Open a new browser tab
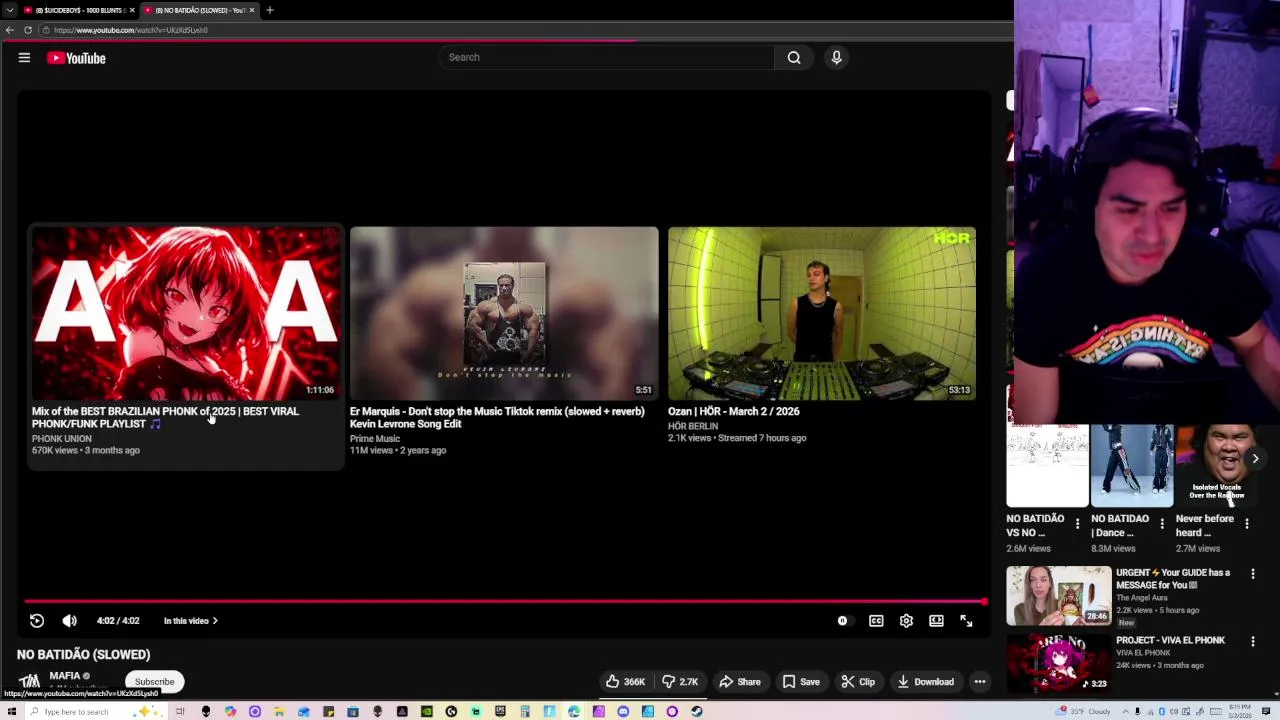The image size is (1280, 720). pyautogui.click(x=270, y=10)
